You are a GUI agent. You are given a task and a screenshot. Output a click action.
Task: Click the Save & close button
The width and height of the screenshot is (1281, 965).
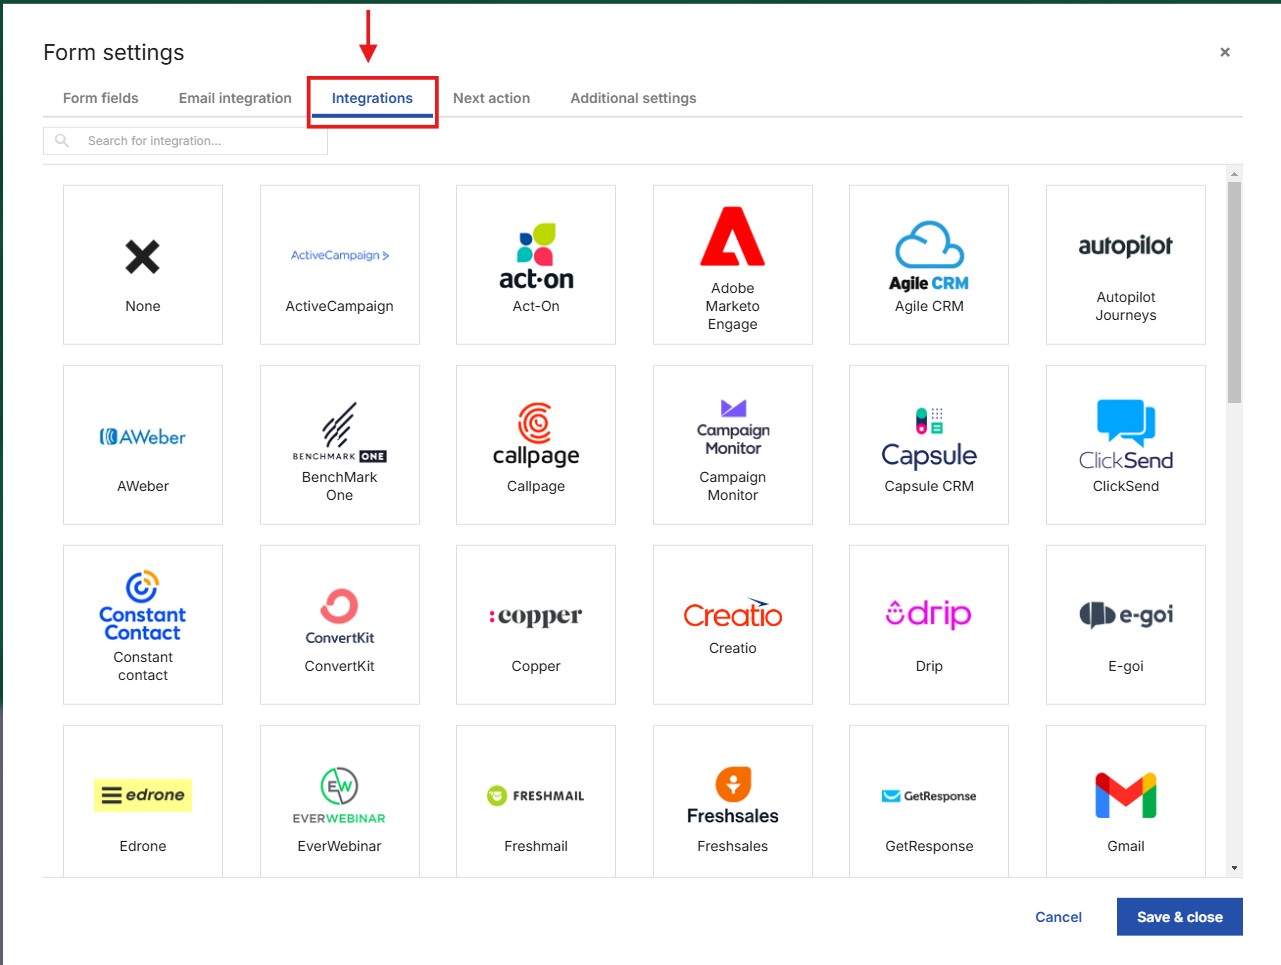click(x=1179, y=917)
